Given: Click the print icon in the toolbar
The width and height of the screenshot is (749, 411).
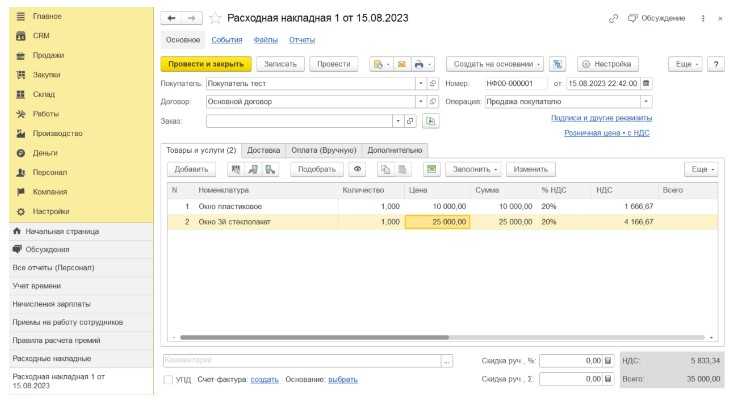Looking at the screenshot, I should pyautogui.click(x=419, y=64).
